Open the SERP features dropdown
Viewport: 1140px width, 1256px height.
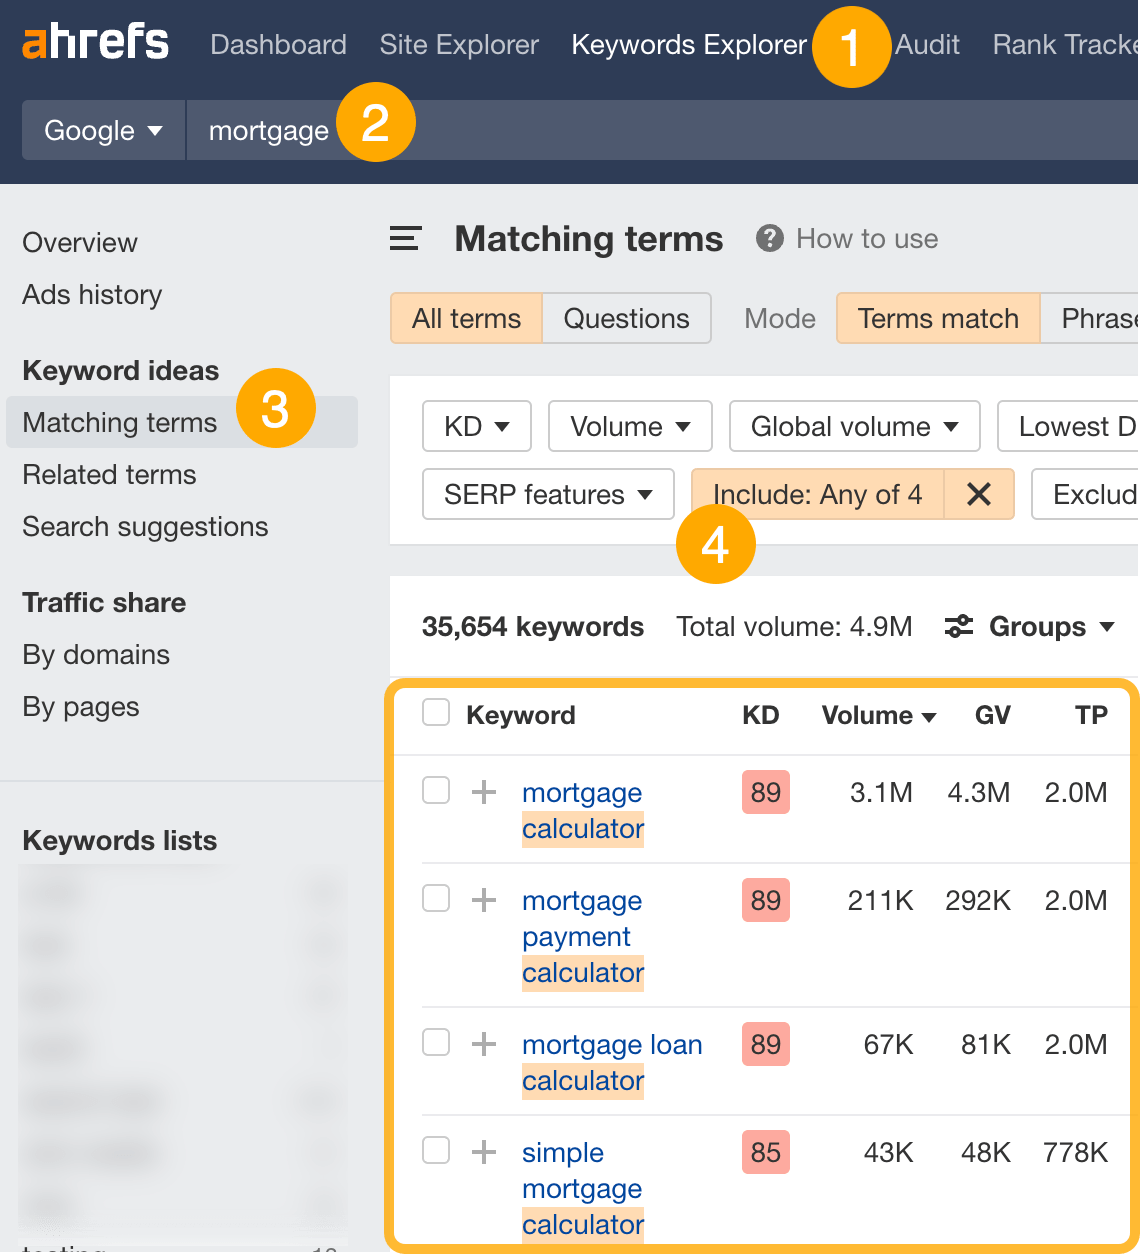547,493
